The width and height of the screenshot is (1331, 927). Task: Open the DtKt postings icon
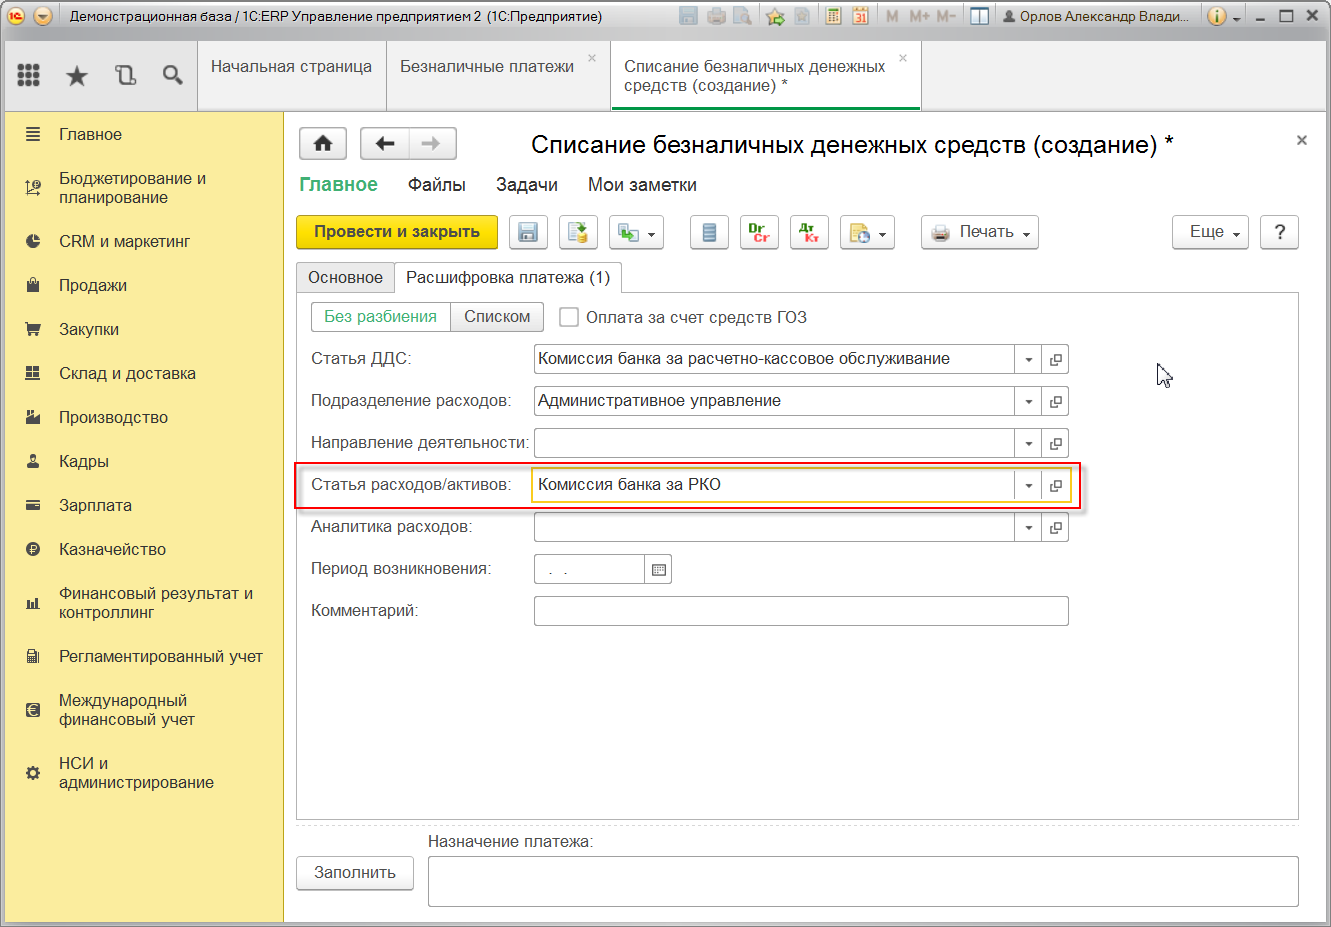[x=809, y=232]
